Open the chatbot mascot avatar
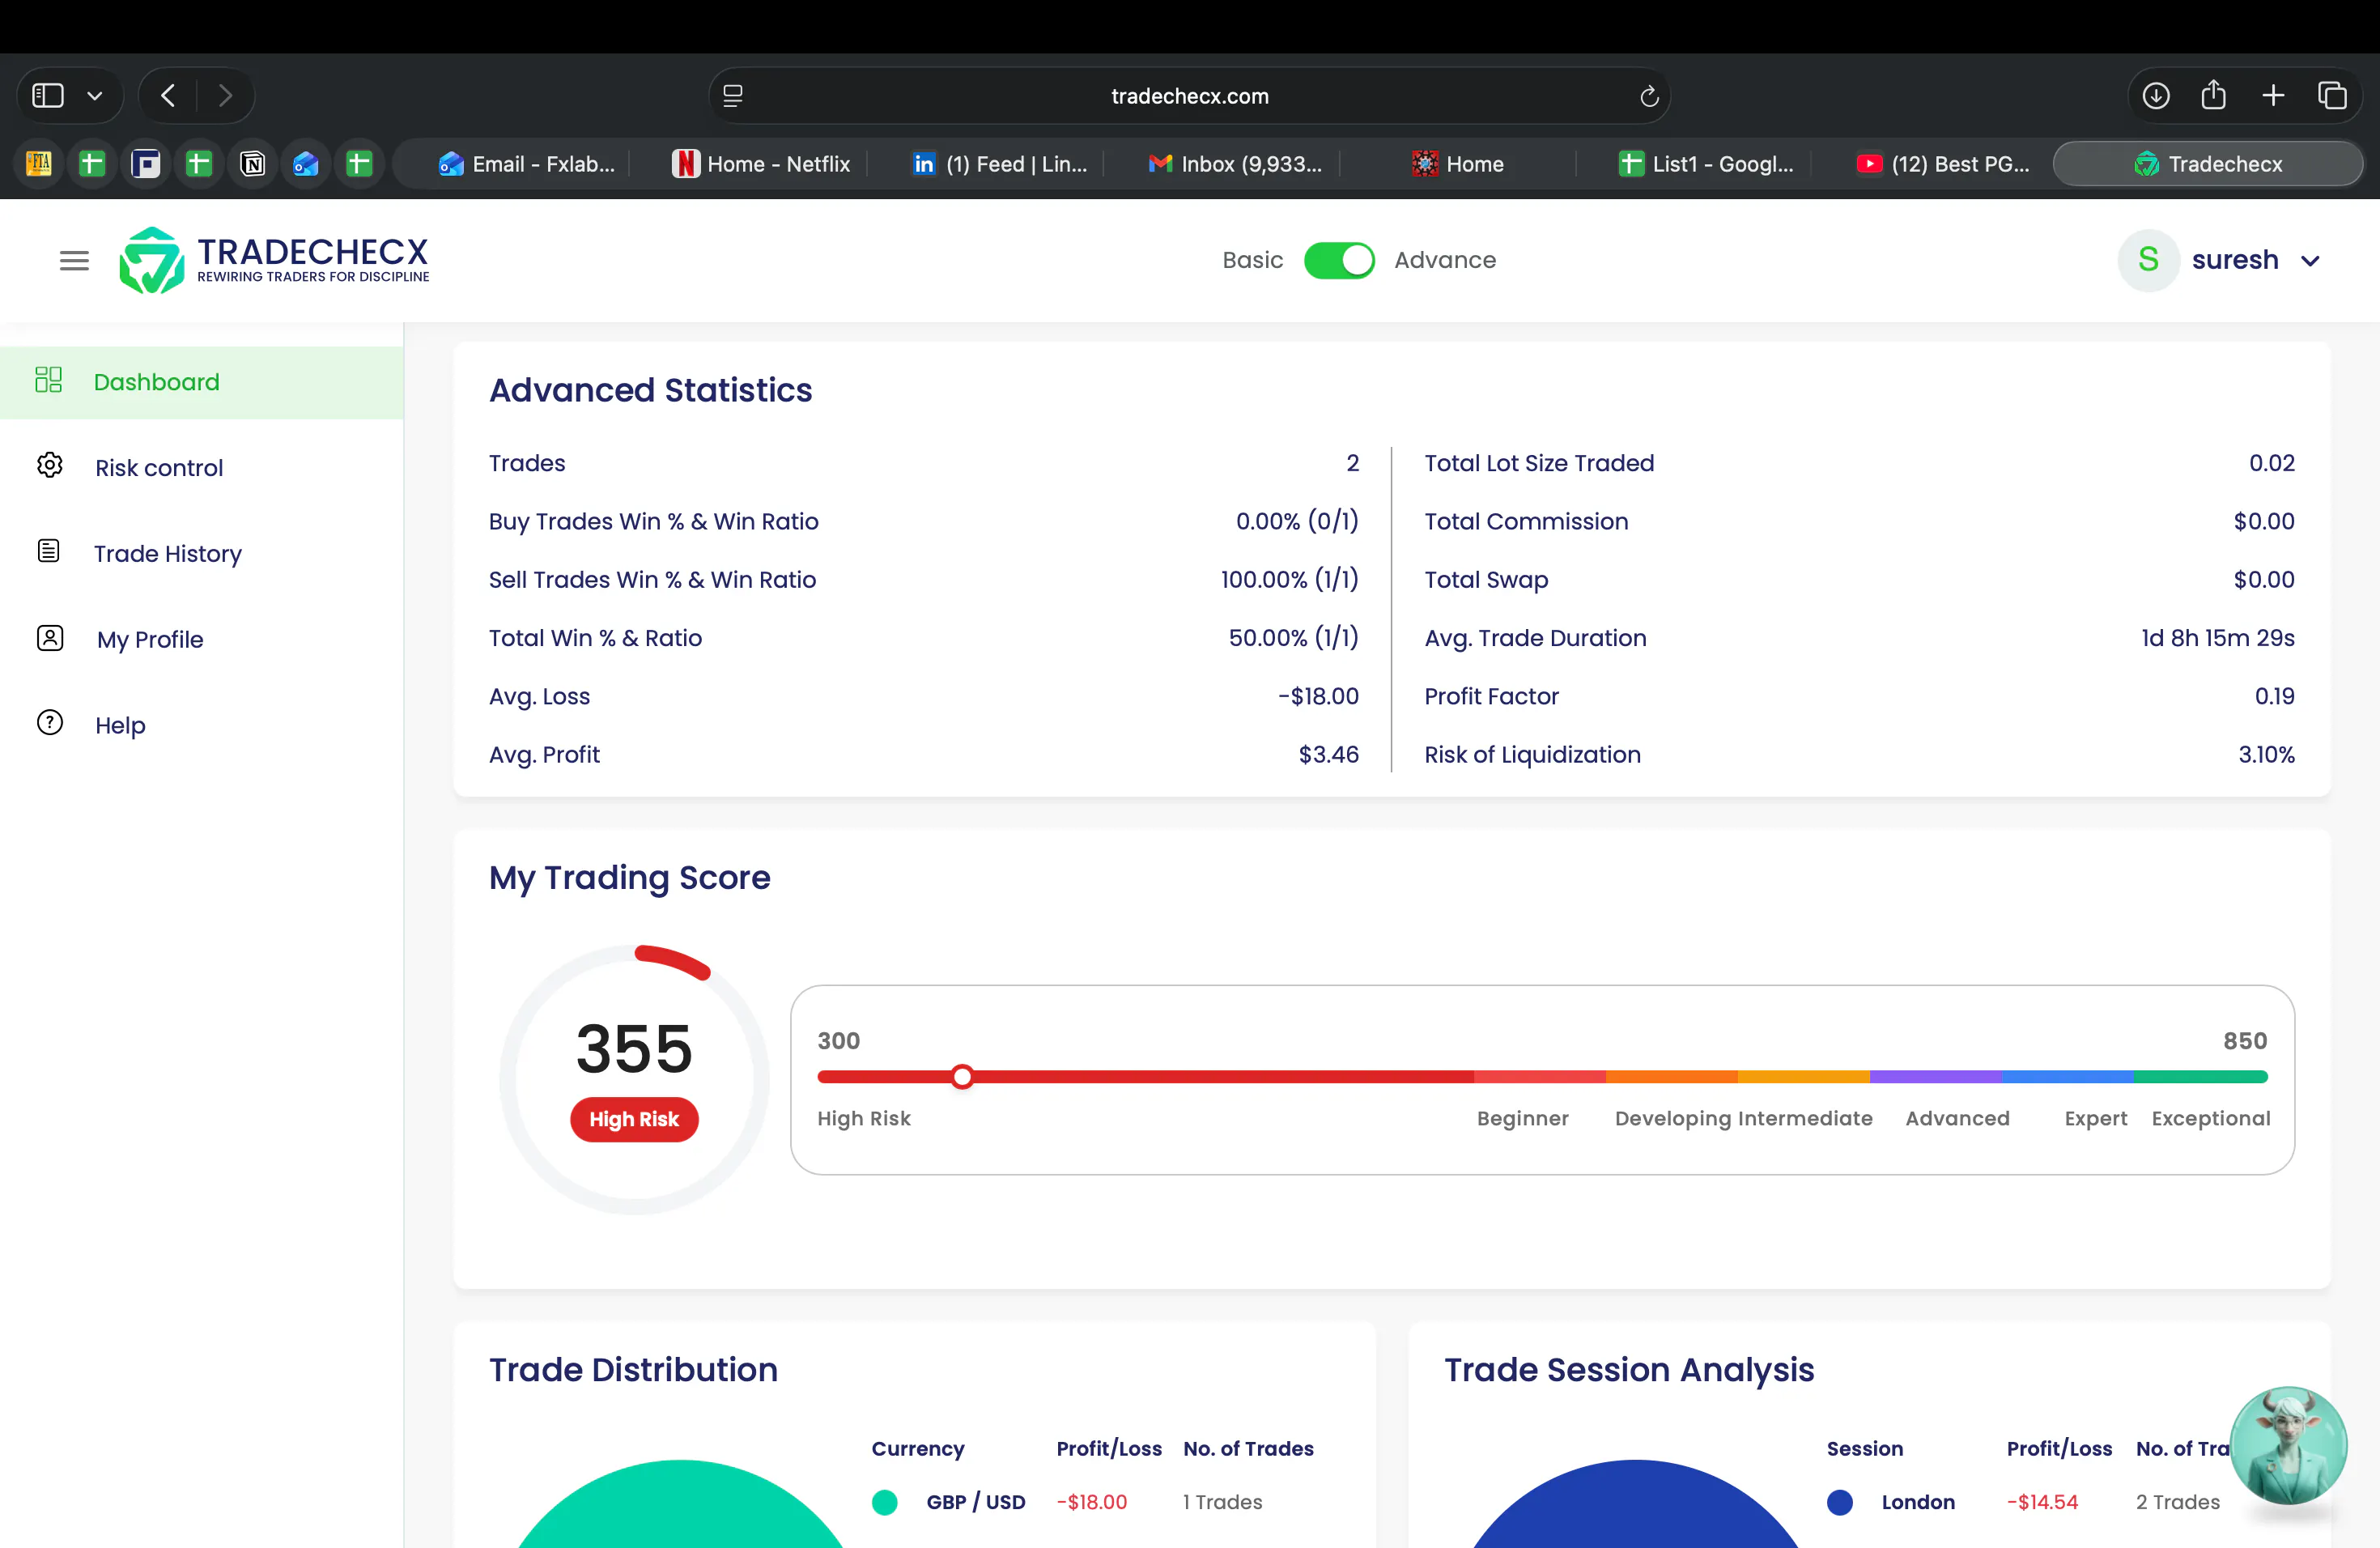The height and width of the screenshot is (1548, 2380). coord(2288,1445)
